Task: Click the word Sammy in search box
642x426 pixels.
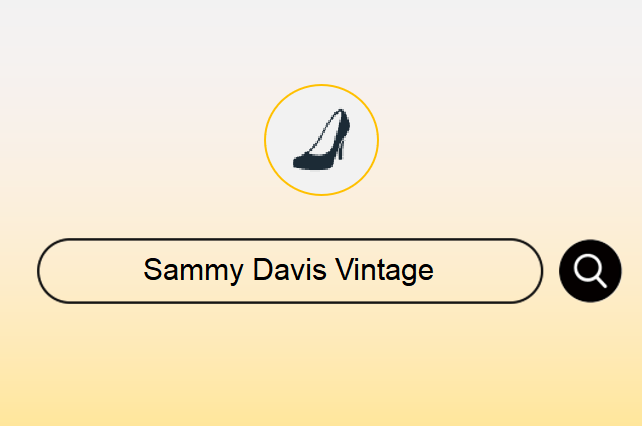Action: 193,271
